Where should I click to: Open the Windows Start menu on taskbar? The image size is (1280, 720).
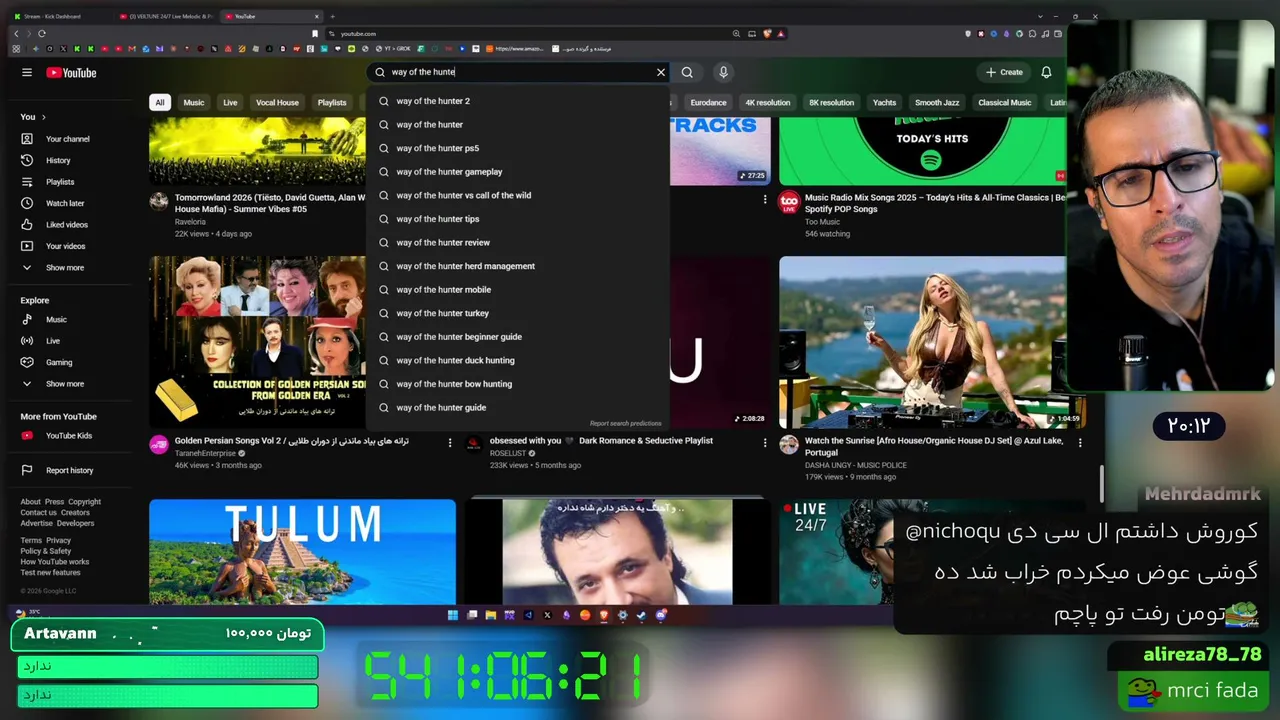(453, 615)
